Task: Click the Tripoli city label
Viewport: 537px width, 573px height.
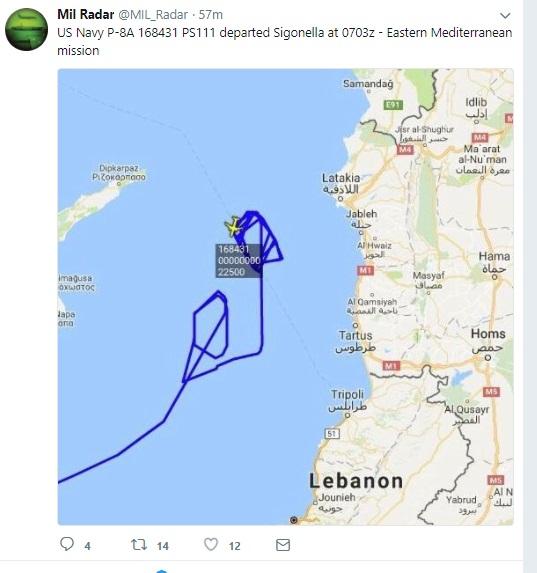Action: click(x=347, y=394)
